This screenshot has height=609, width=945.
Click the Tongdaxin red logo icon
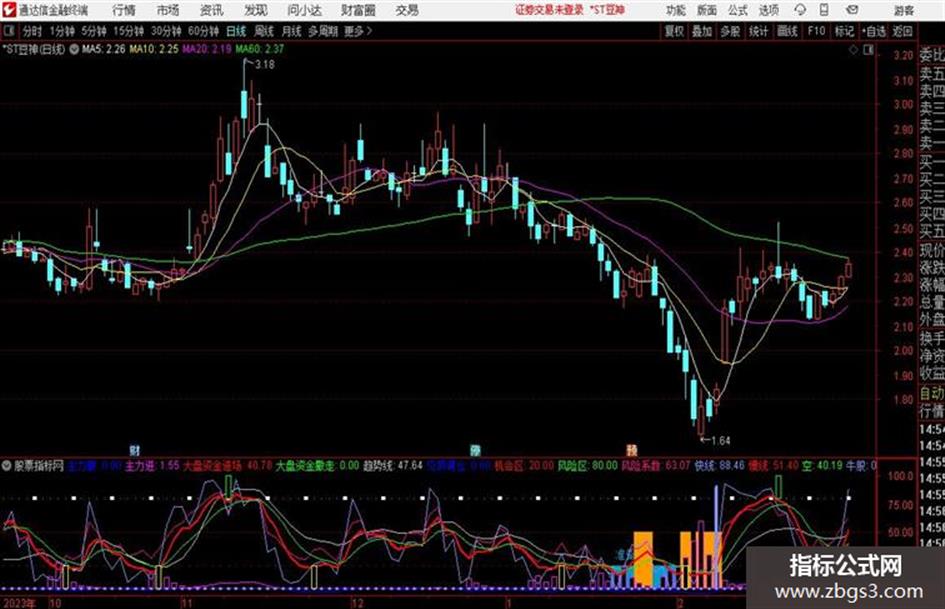click(x=8, y=10)
